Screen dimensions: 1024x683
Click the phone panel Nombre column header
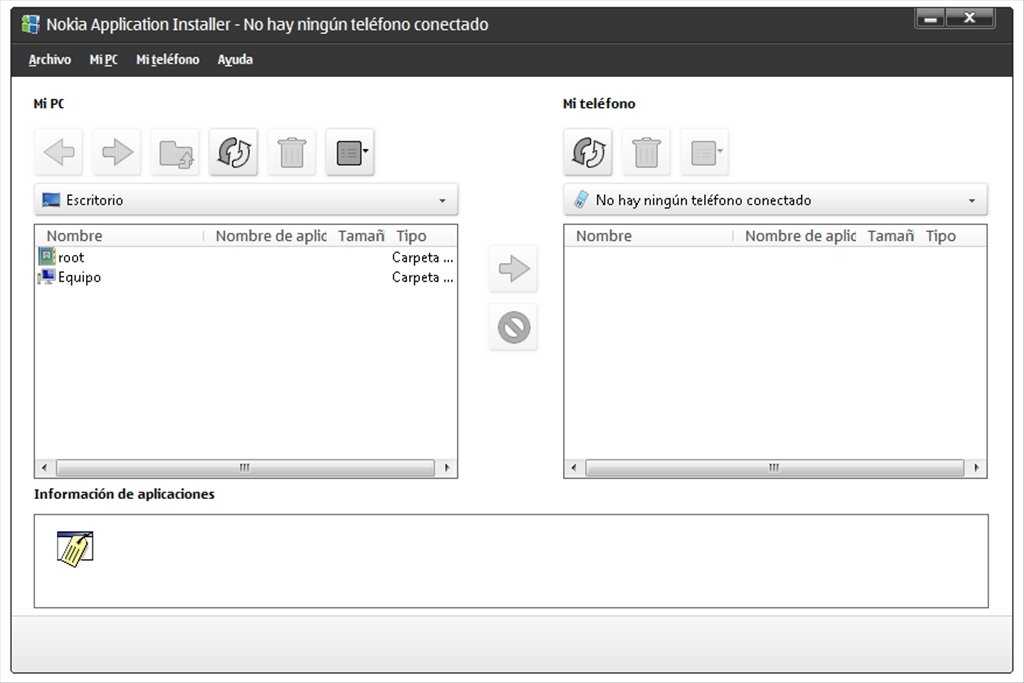649,236
